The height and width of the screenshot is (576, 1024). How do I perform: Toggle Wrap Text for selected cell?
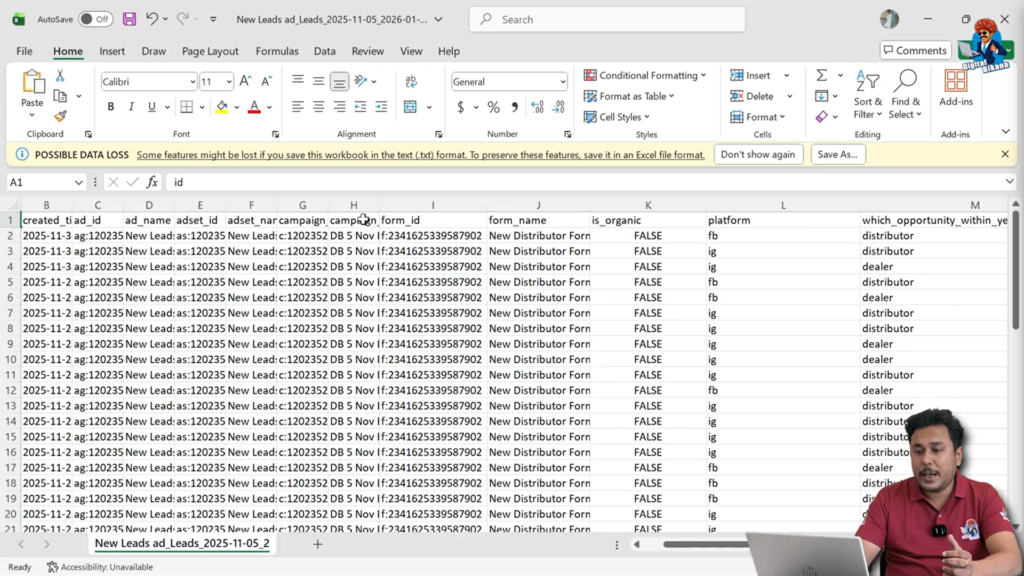pos(410,82)
